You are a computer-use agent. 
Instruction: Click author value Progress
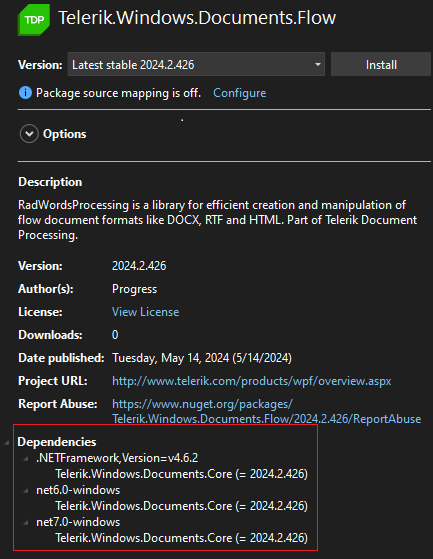(x=134, y=289)
